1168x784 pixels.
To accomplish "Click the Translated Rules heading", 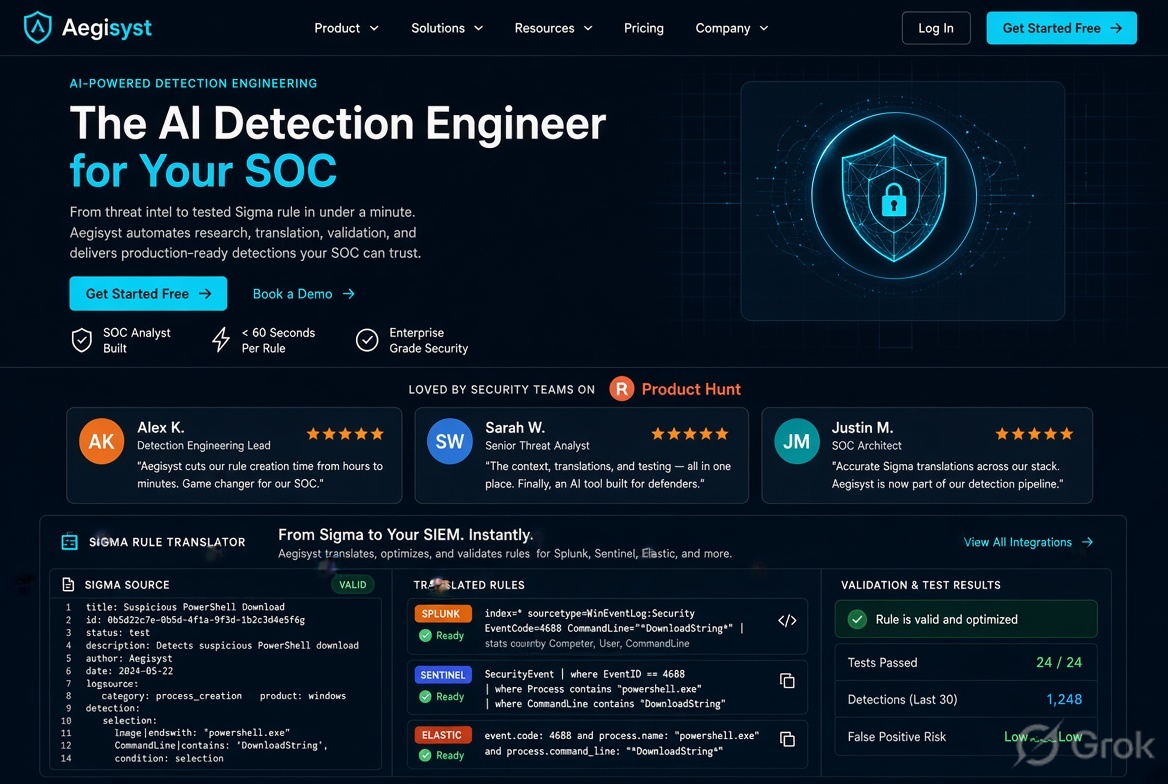I will 469,585.
